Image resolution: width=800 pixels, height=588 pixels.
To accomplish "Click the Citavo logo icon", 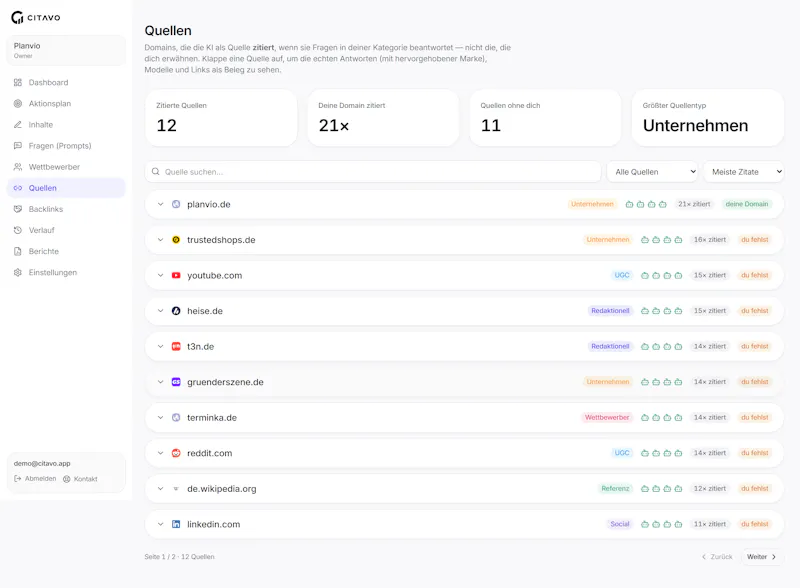I will 17,17.
